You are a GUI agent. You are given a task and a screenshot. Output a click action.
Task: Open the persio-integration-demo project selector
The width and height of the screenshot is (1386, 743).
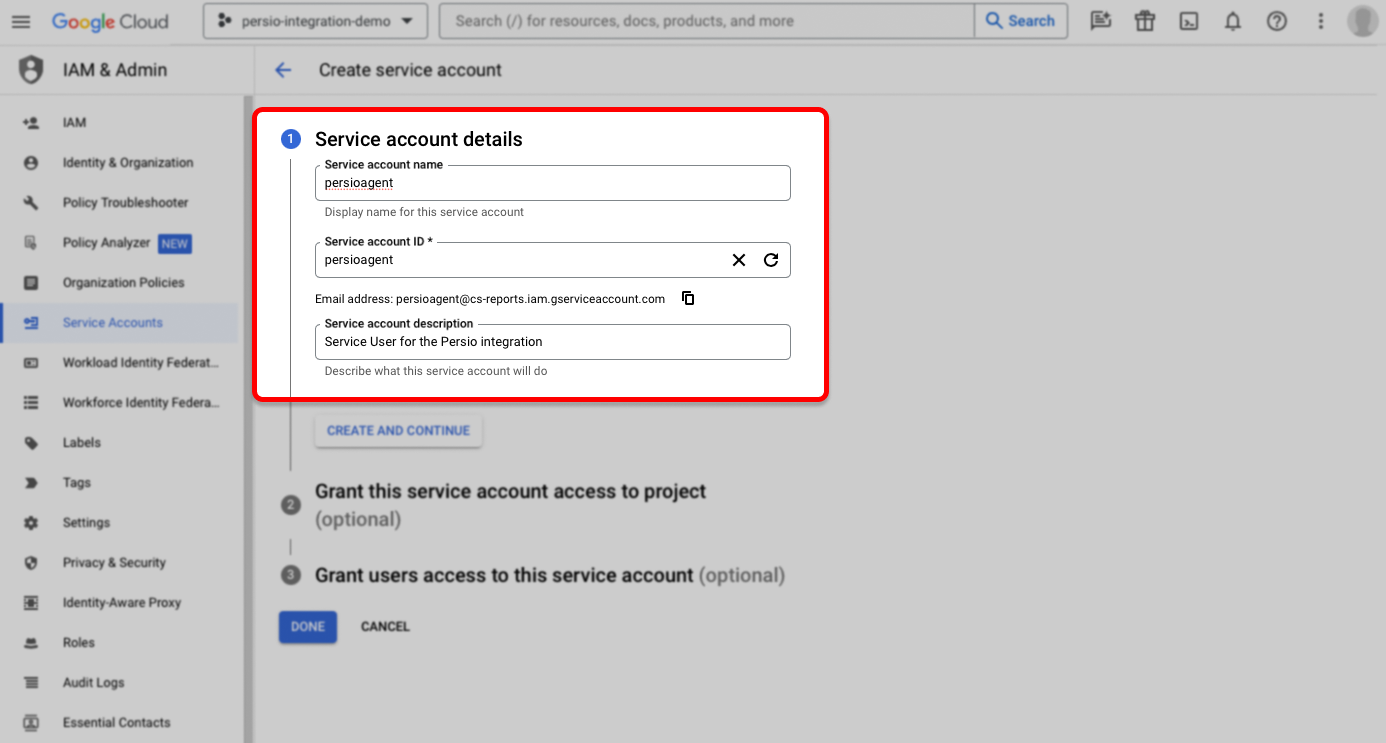(315, 20)
